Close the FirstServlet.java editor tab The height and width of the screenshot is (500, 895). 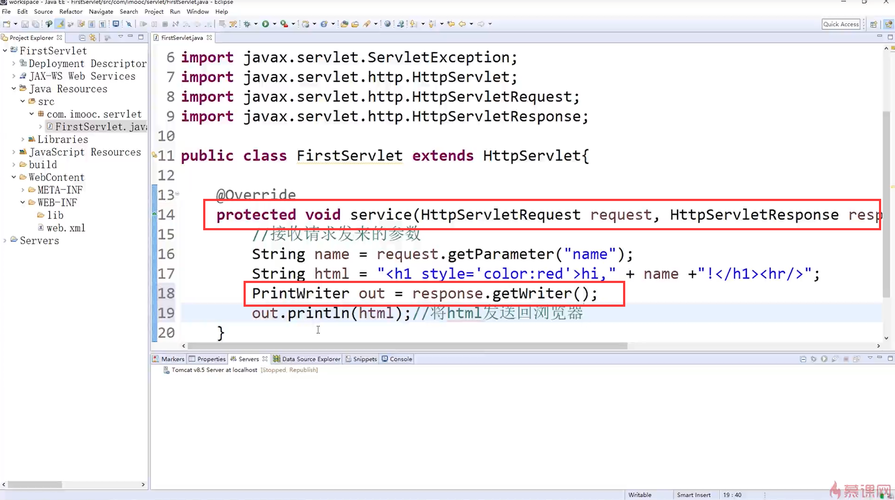coord(211,38)
